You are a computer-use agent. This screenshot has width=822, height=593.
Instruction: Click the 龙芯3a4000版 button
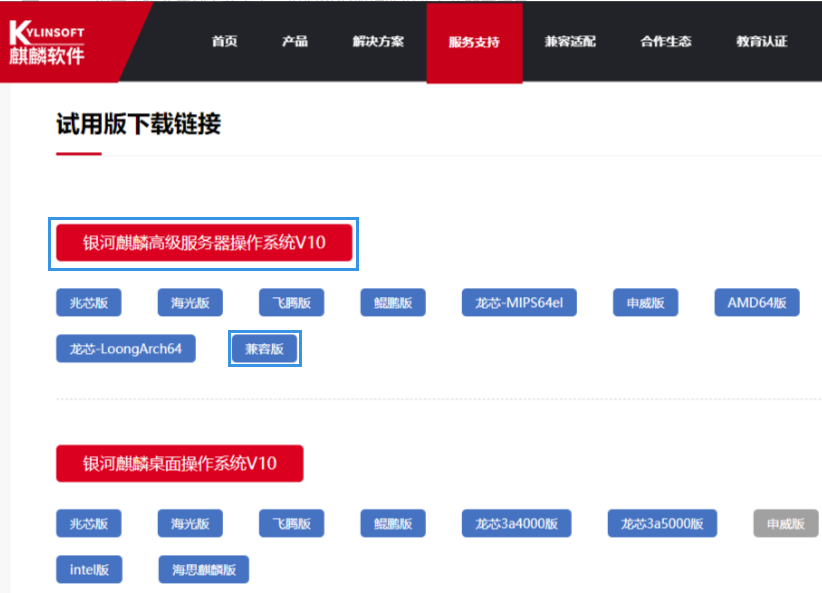tap(516, 523)
